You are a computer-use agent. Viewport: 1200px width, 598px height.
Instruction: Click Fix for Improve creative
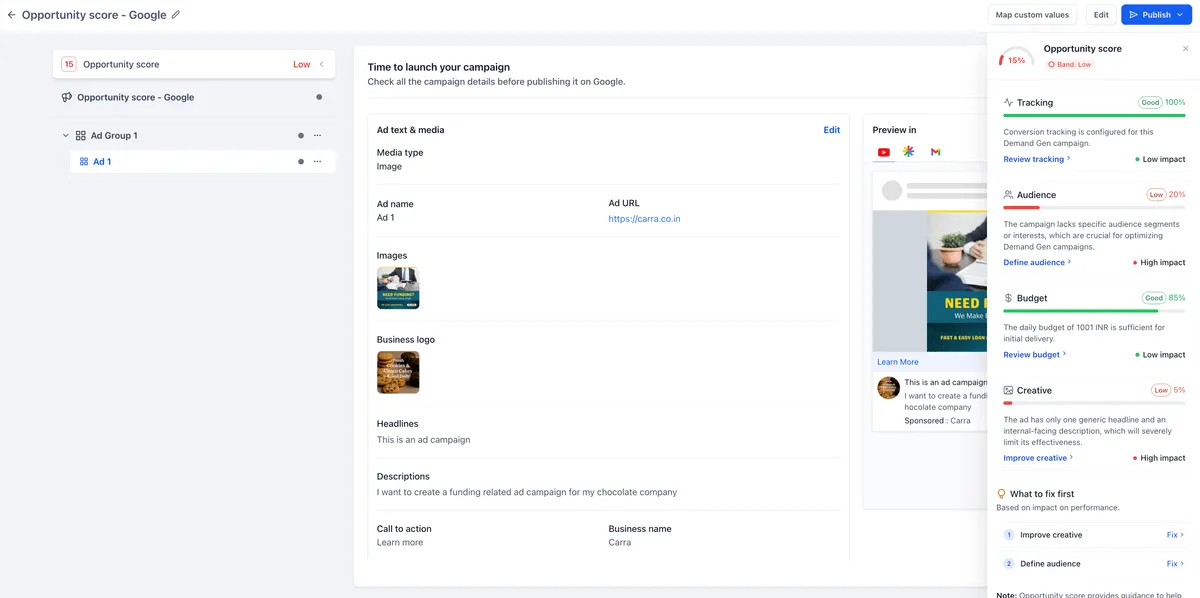click(x=1175, y=535)
